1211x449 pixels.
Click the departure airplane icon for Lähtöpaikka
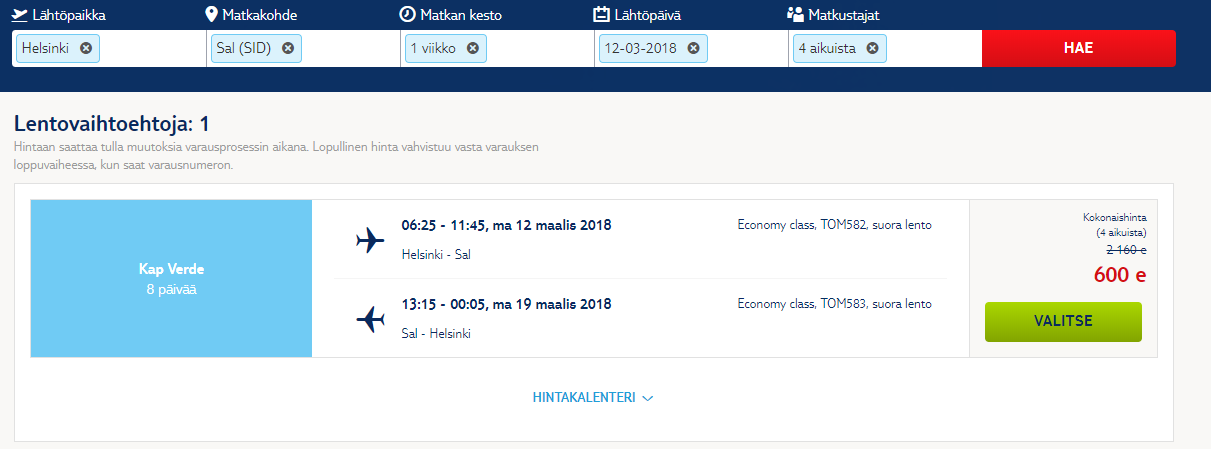point(20,15)
